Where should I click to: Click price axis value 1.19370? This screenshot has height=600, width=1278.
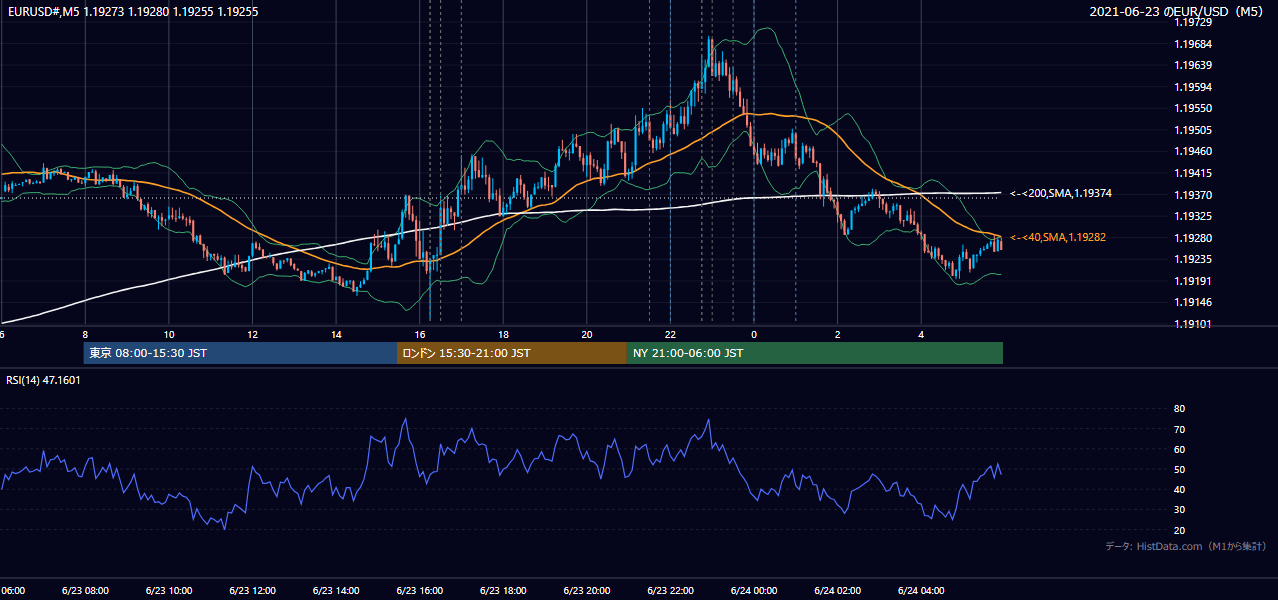coord(1192,195)
